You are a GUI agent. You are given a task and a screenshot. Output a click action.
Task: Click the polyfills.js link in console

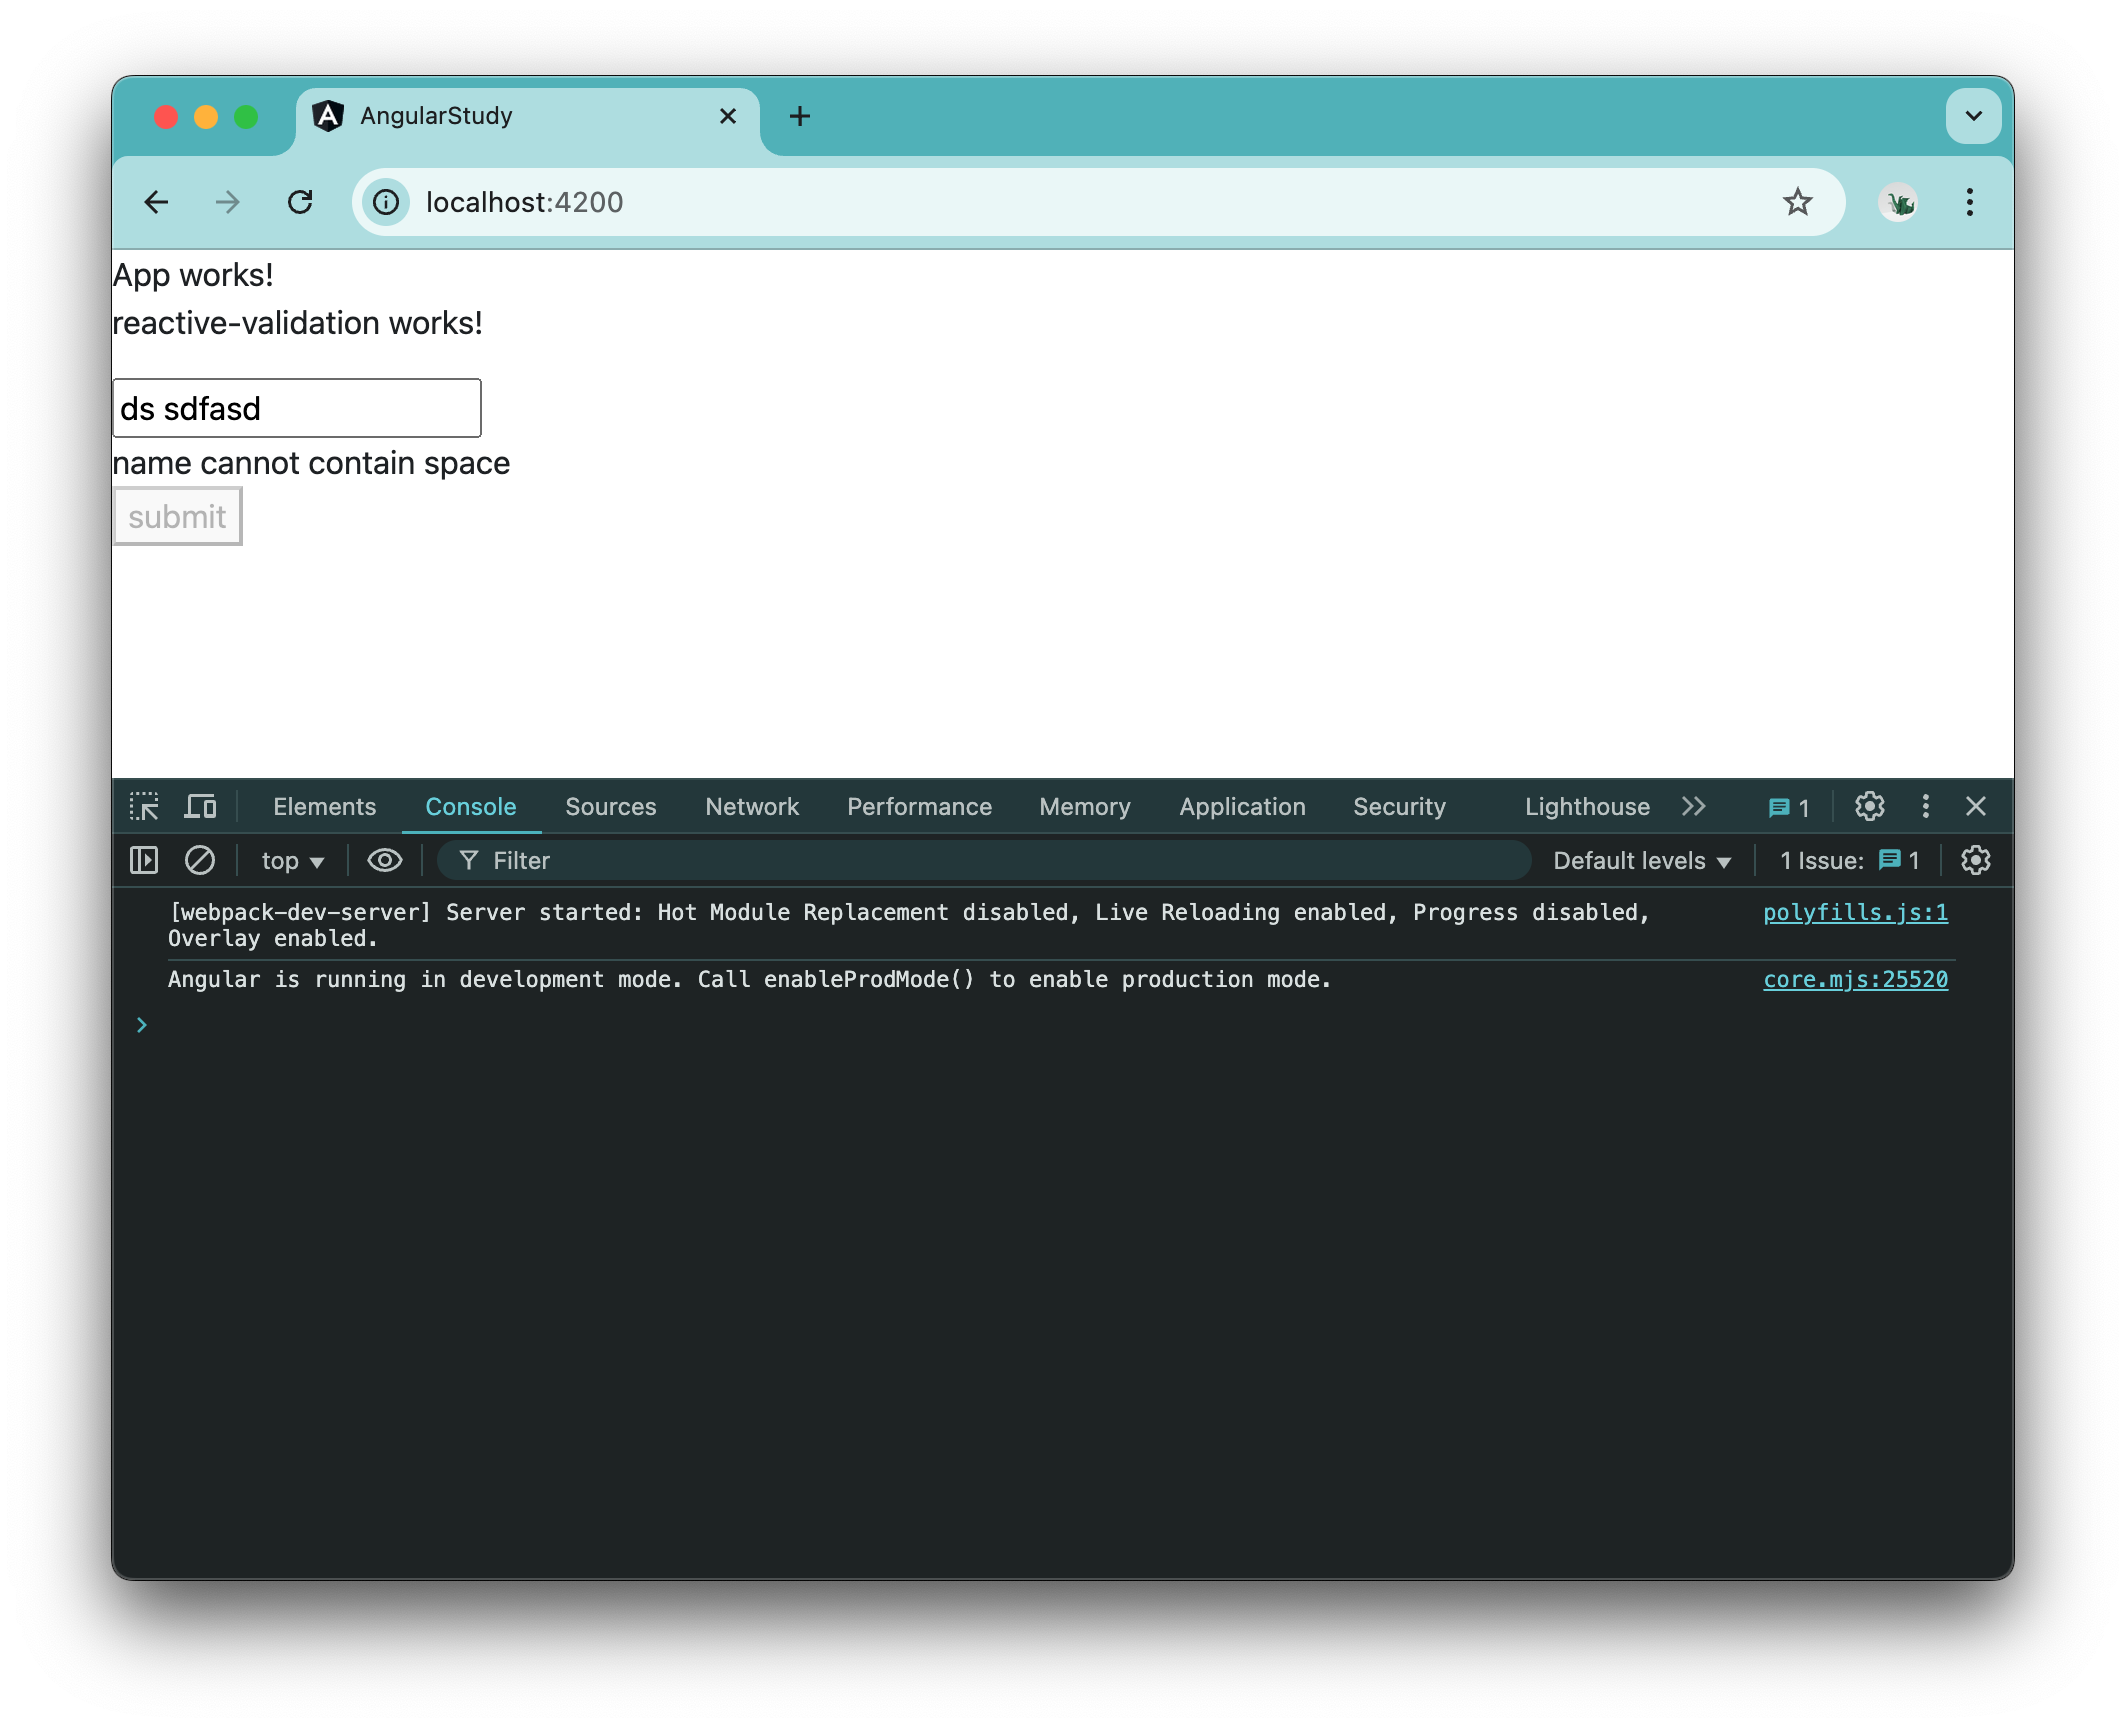[1856, 912]
